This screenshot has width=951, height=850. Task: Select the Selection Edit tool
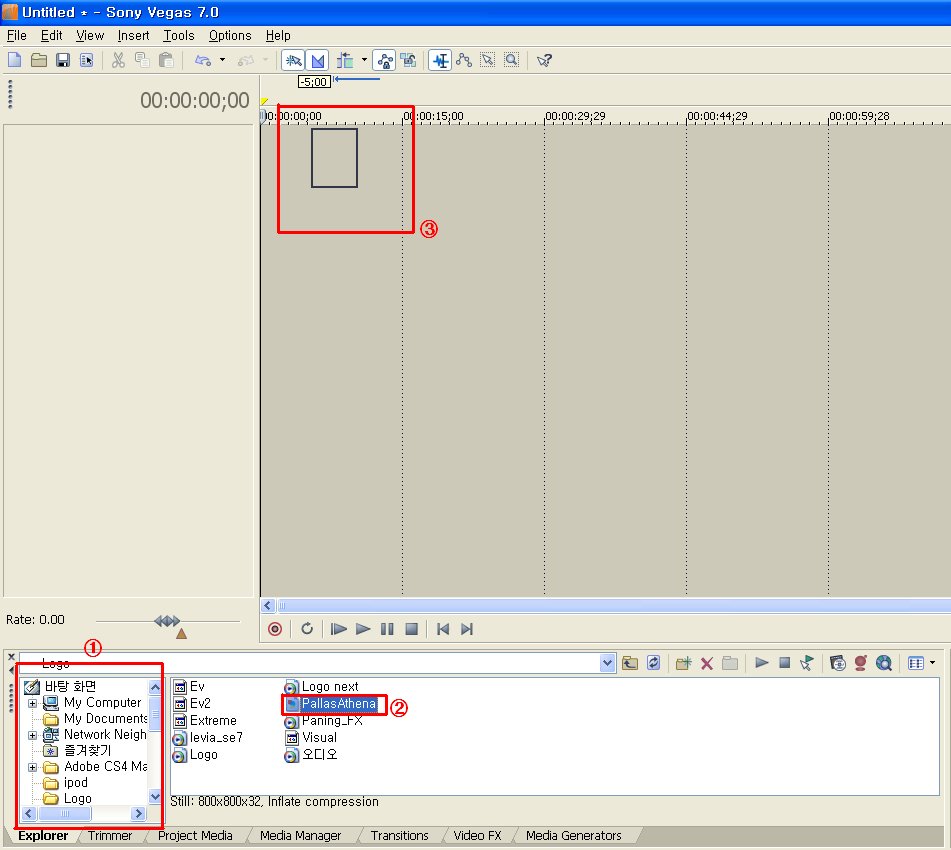(488, 60)
